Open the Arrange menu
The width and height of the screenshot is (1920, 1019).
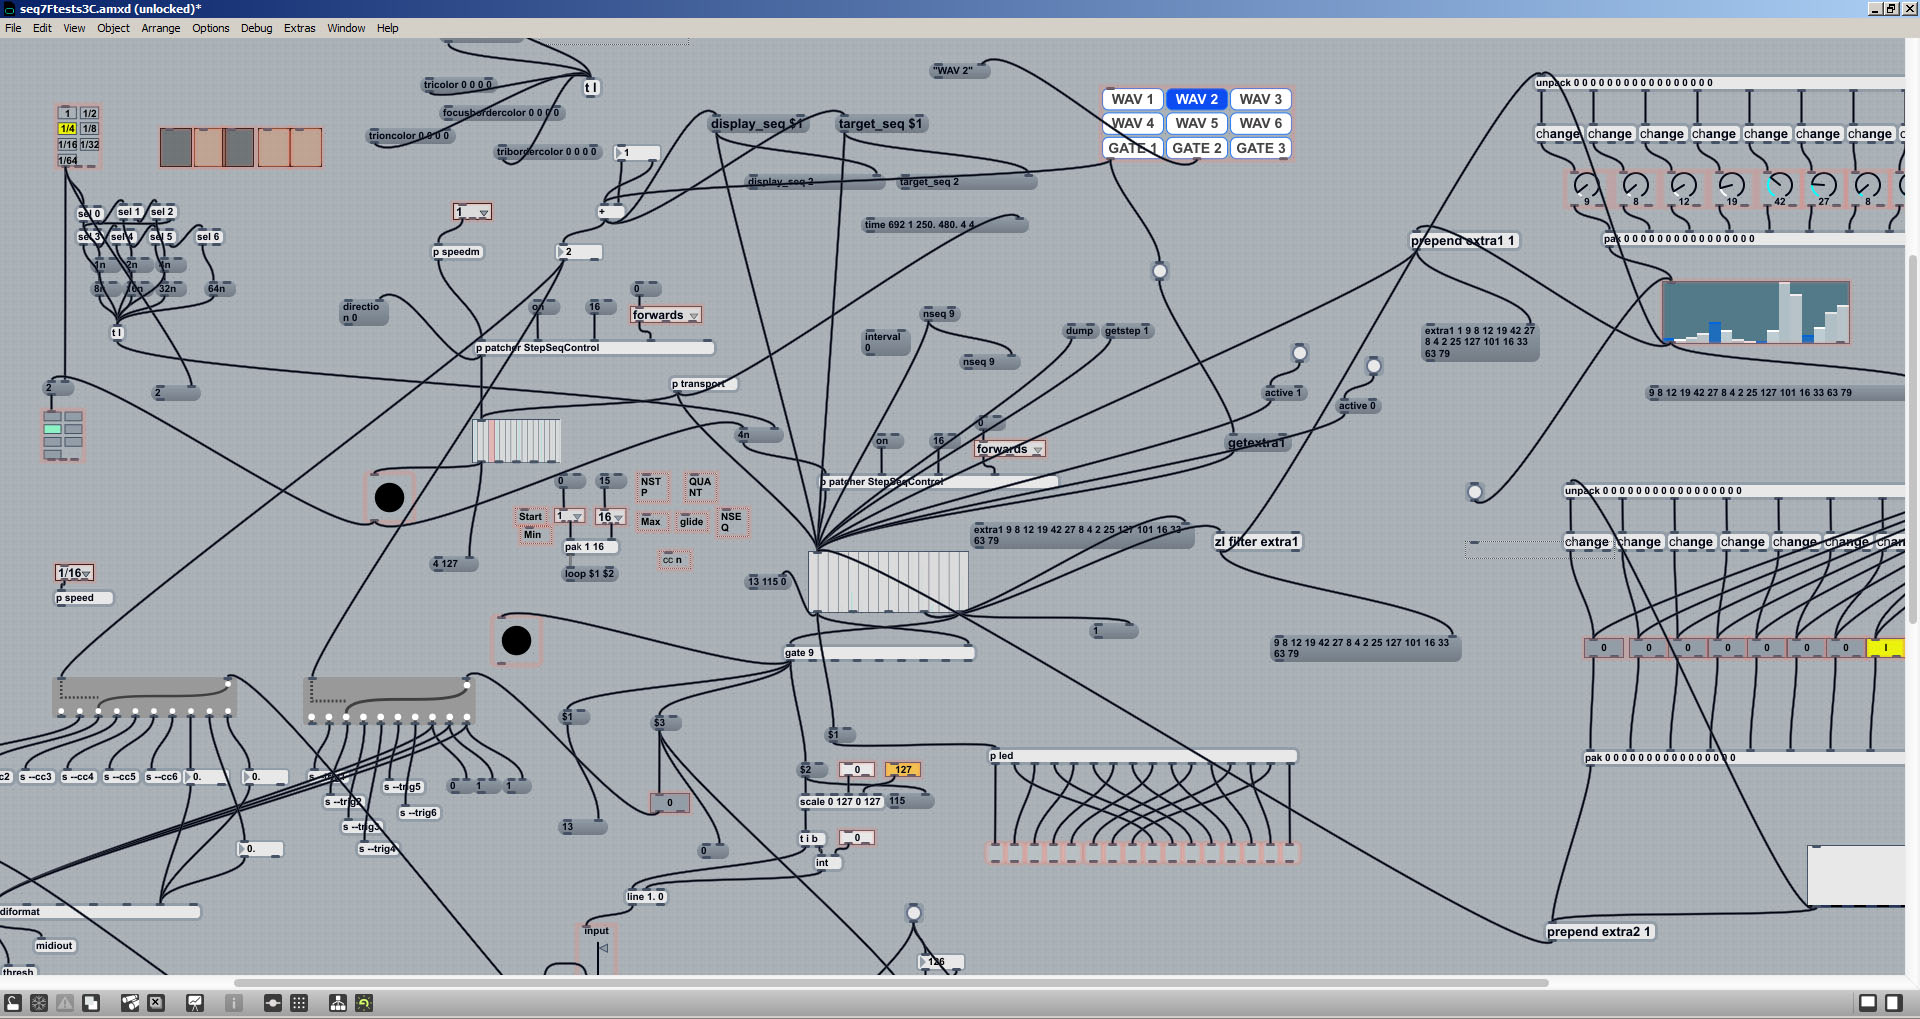coord(160,28)
